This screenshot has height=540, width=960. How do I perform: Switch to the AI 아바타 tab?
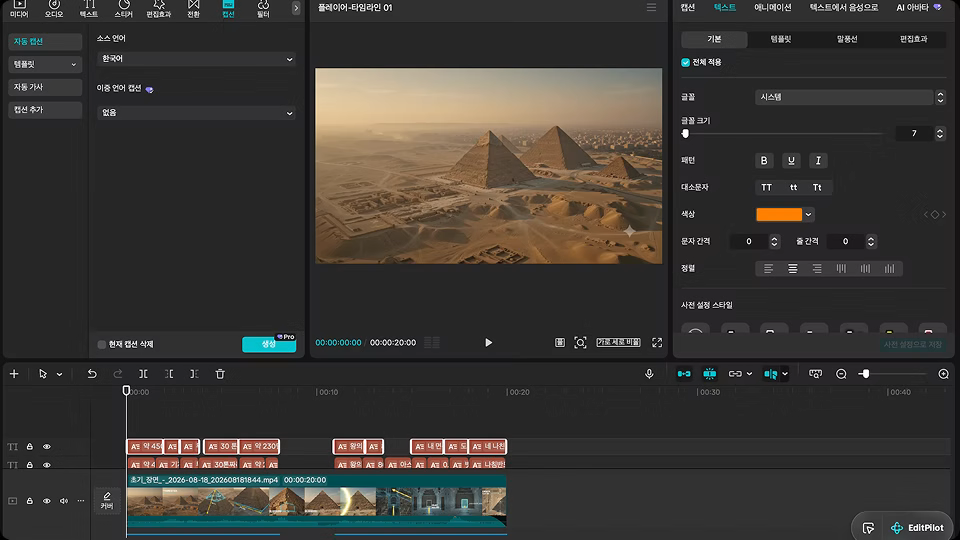click(x=919, y=7)
